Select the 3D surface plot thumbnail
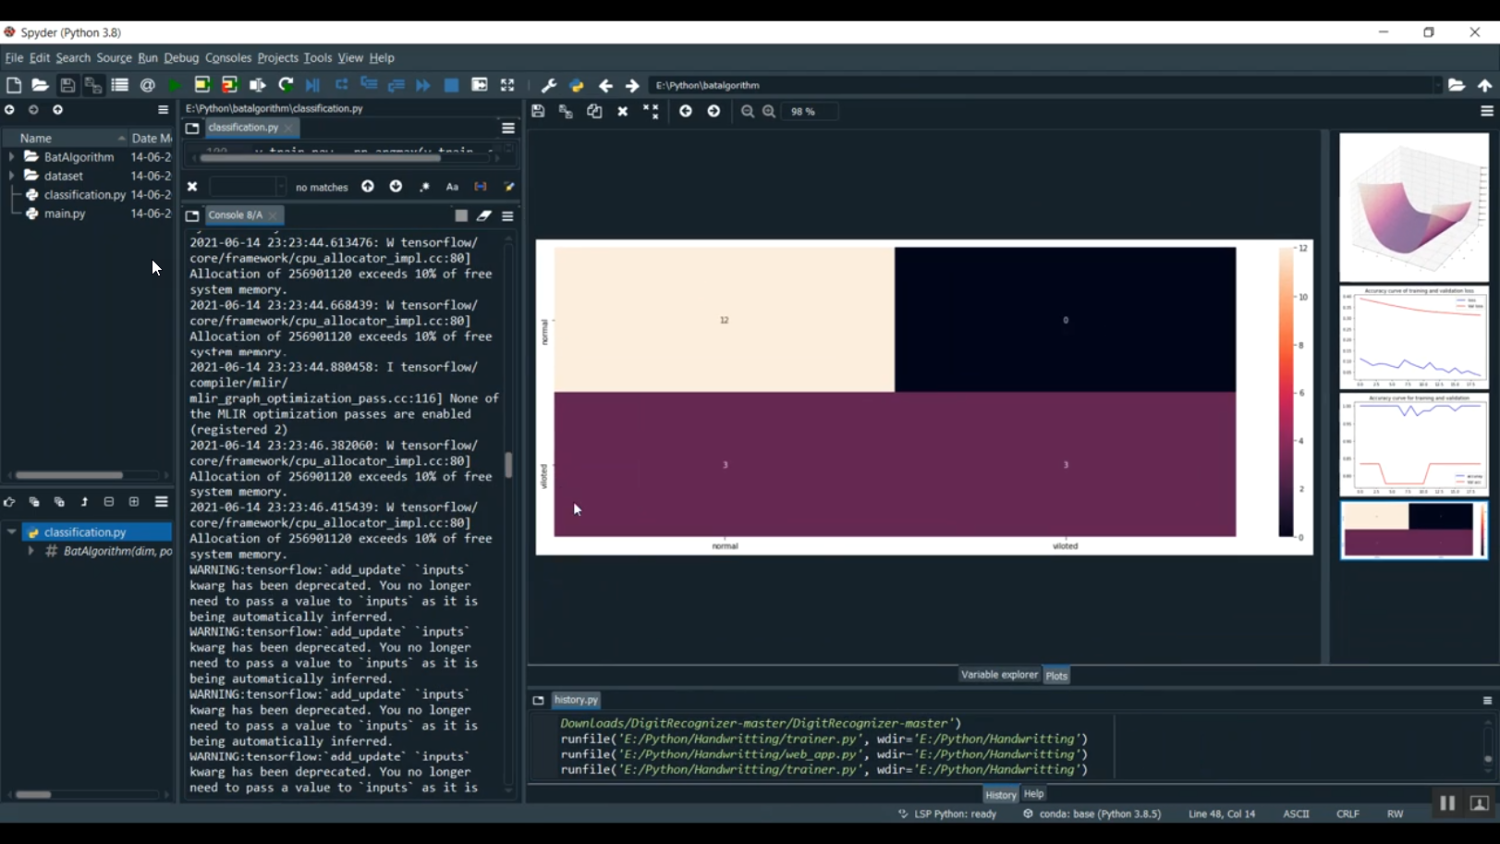This screenshot has height=844, width=1500. 1413,207
